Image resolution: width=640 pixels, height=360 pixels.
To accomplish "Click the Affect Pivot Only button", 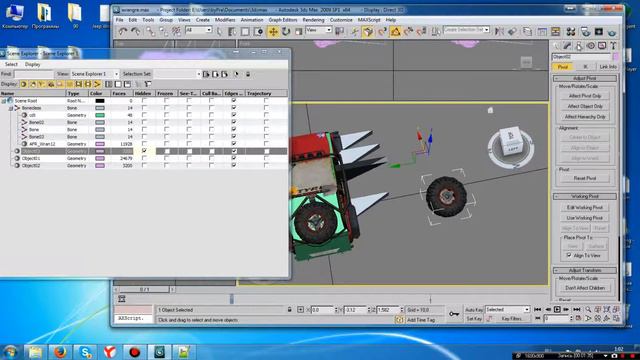I will (x=585, y=96).
